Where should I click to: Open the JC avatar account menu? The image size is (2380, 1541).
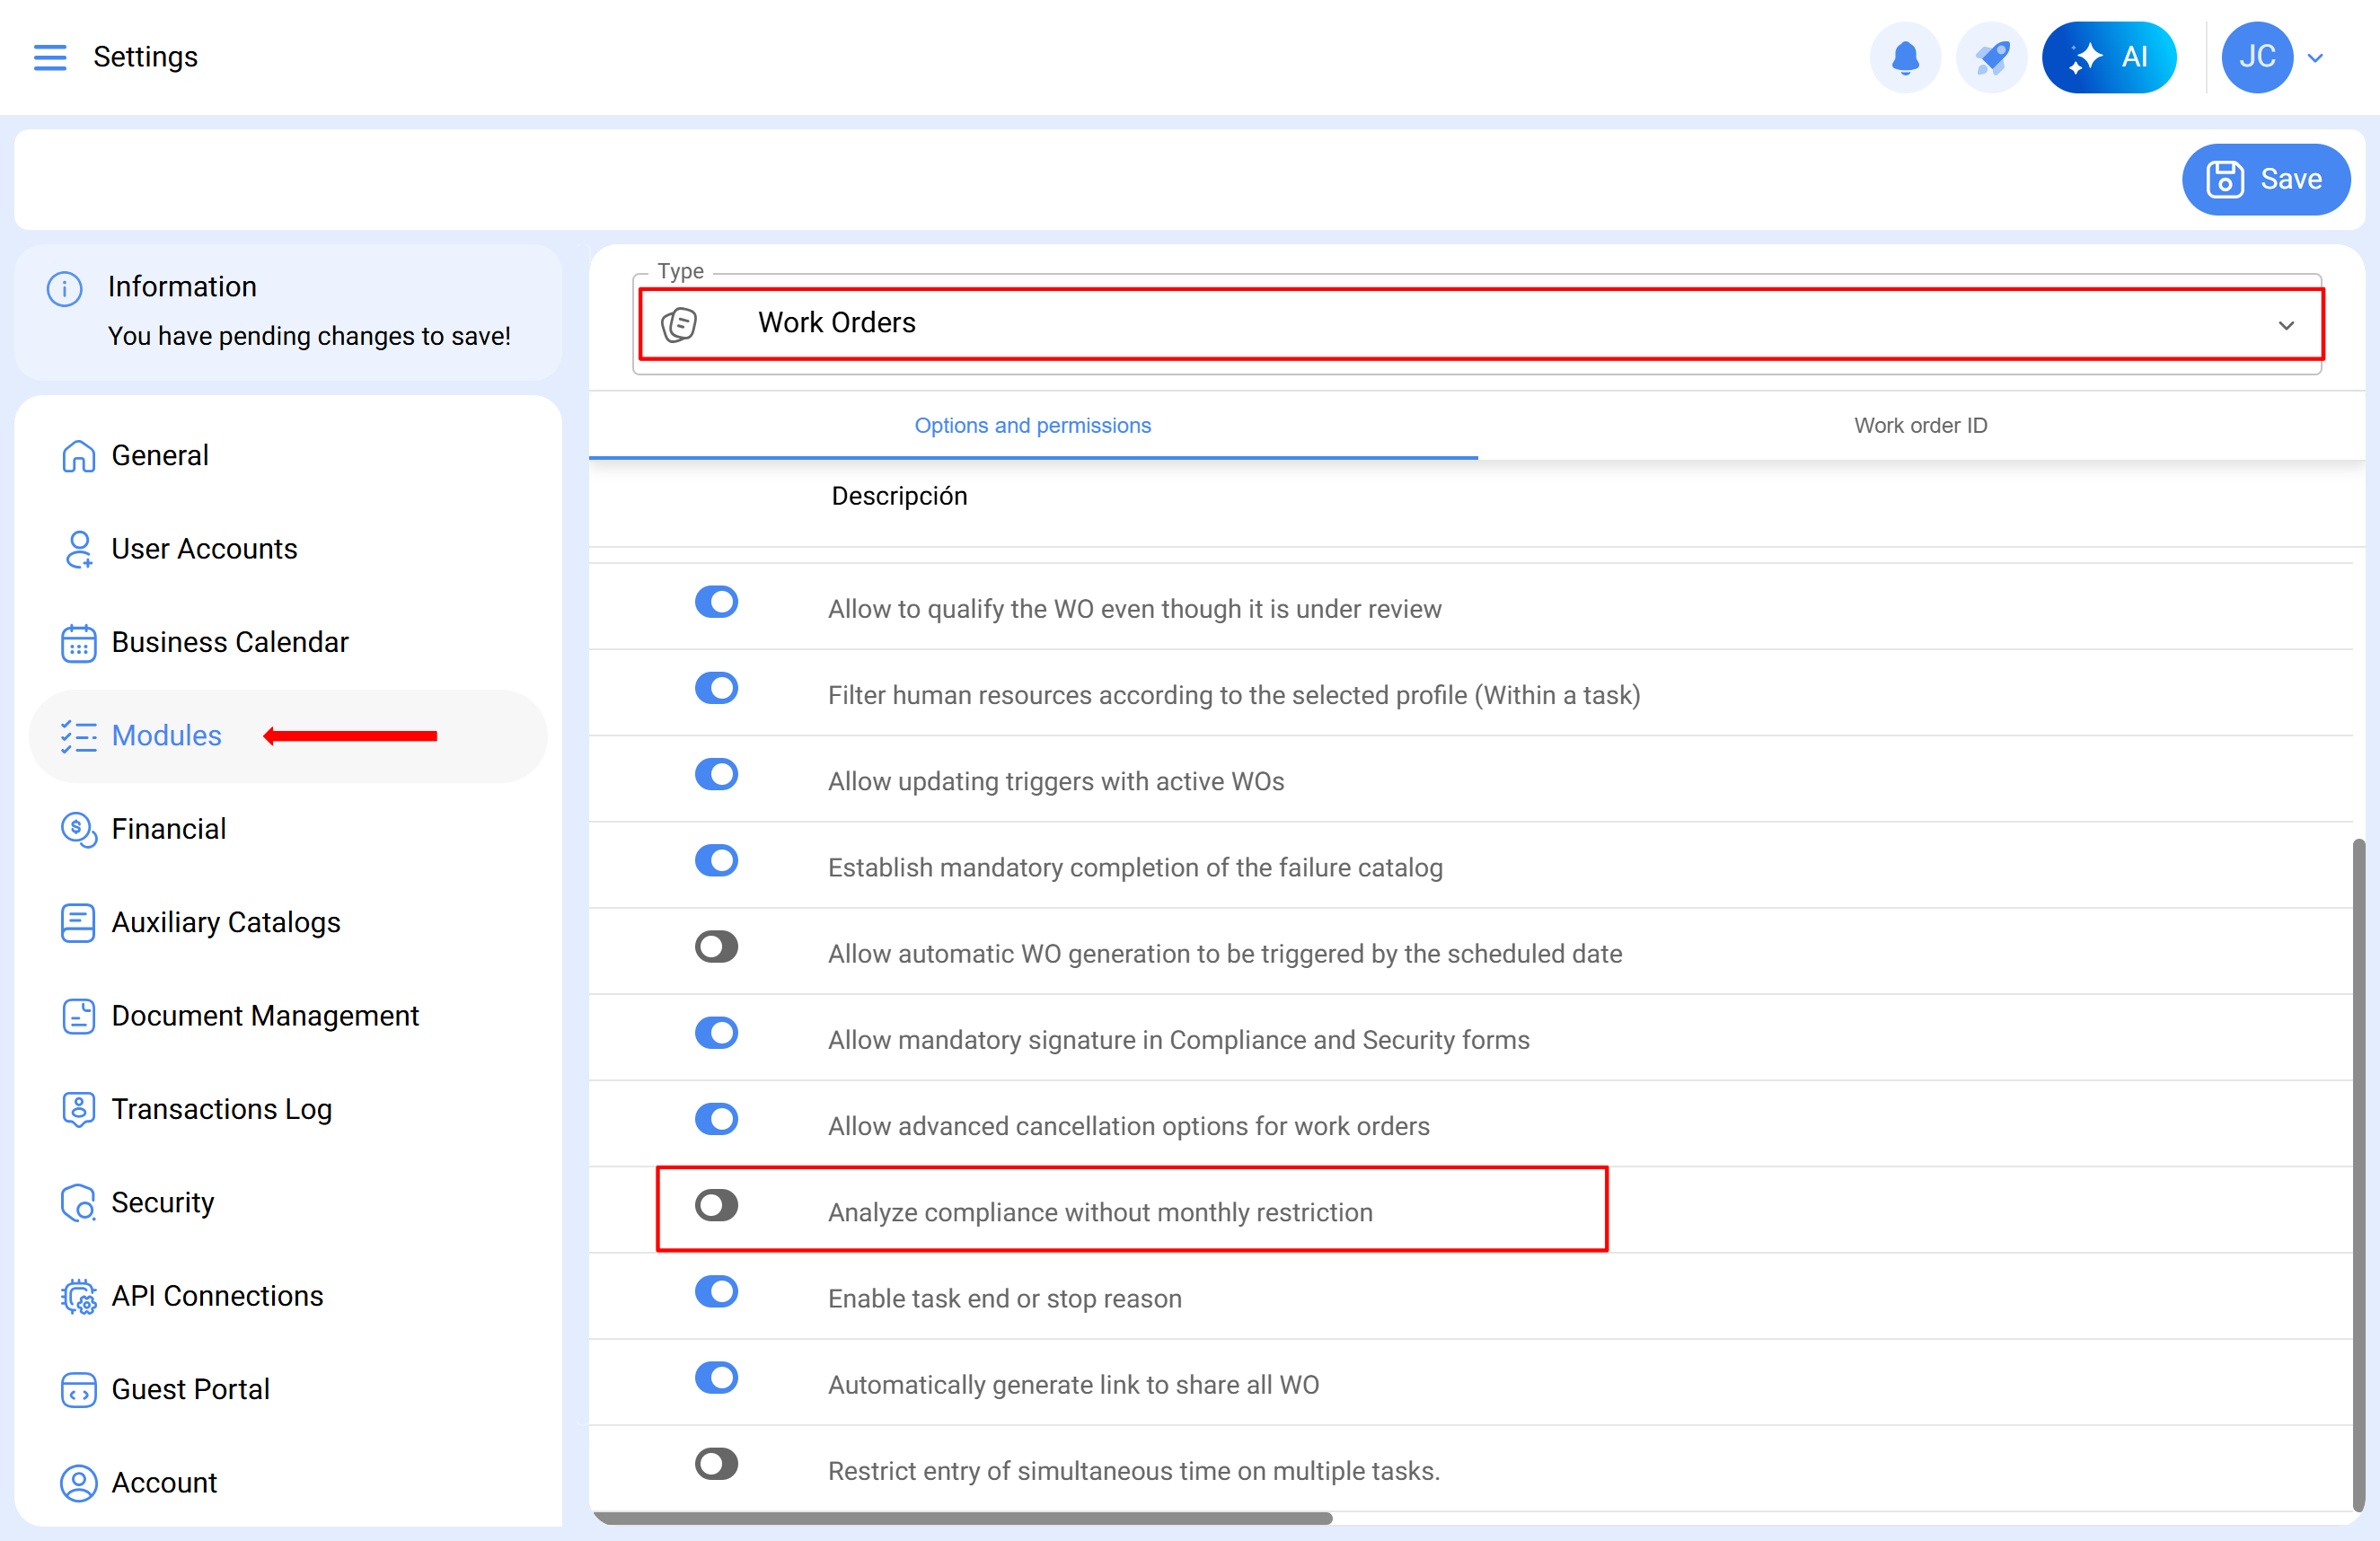click(x=2256, y=57)
